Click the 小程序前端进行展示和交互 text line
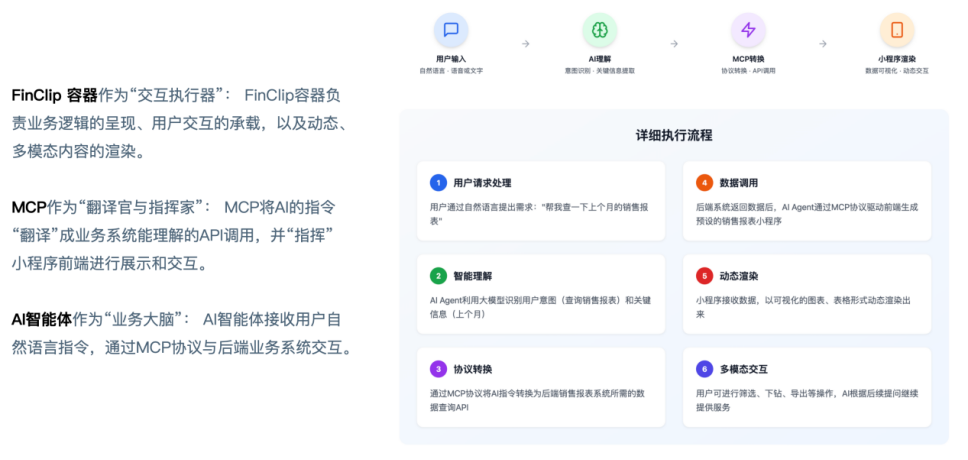 tap(109, 264)
